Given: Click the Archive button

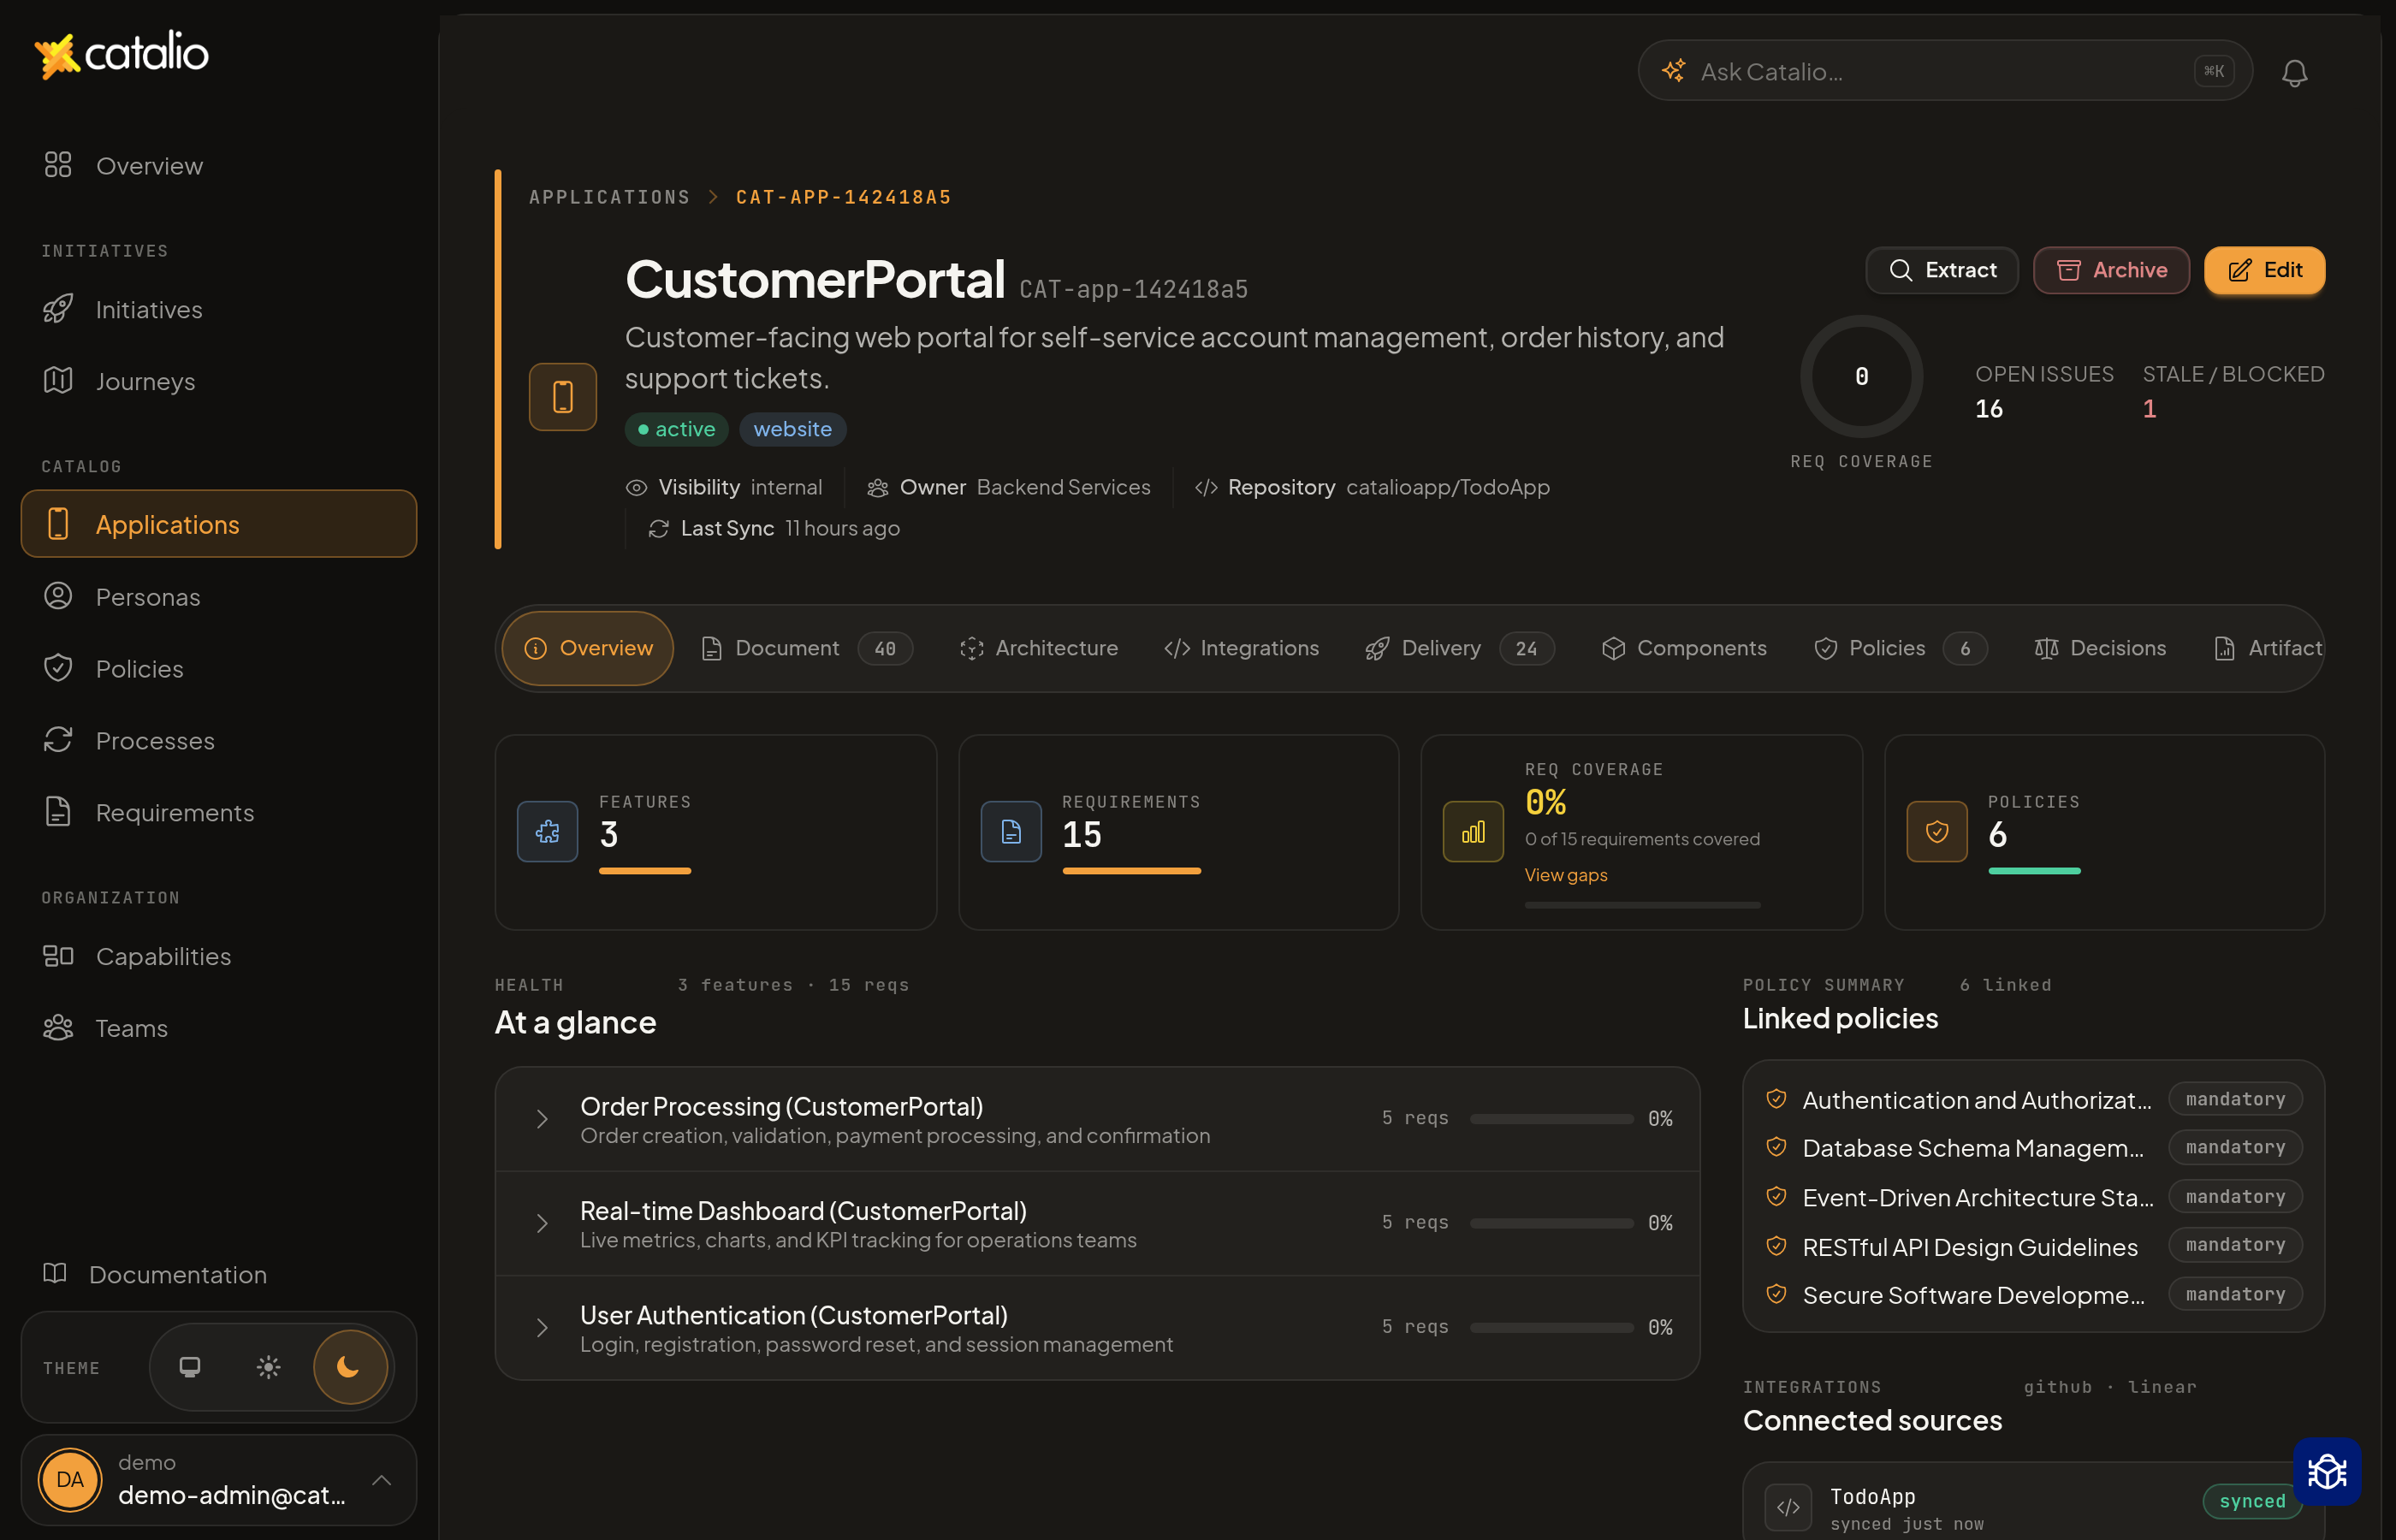Looking at the screenshot, I should tap(2111, 270).
